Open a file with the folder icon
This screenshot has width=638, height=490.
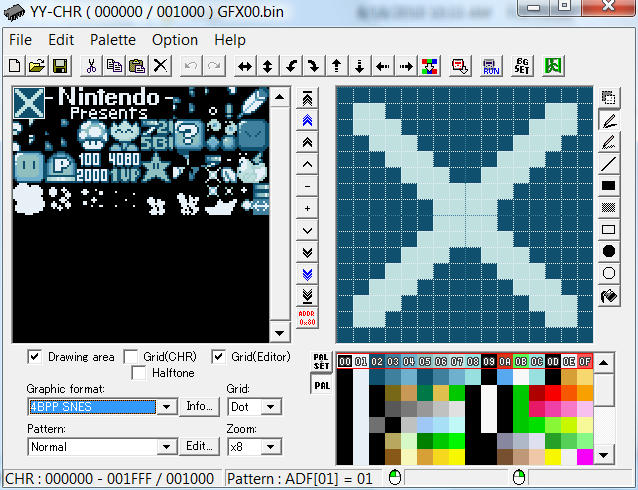37,66
